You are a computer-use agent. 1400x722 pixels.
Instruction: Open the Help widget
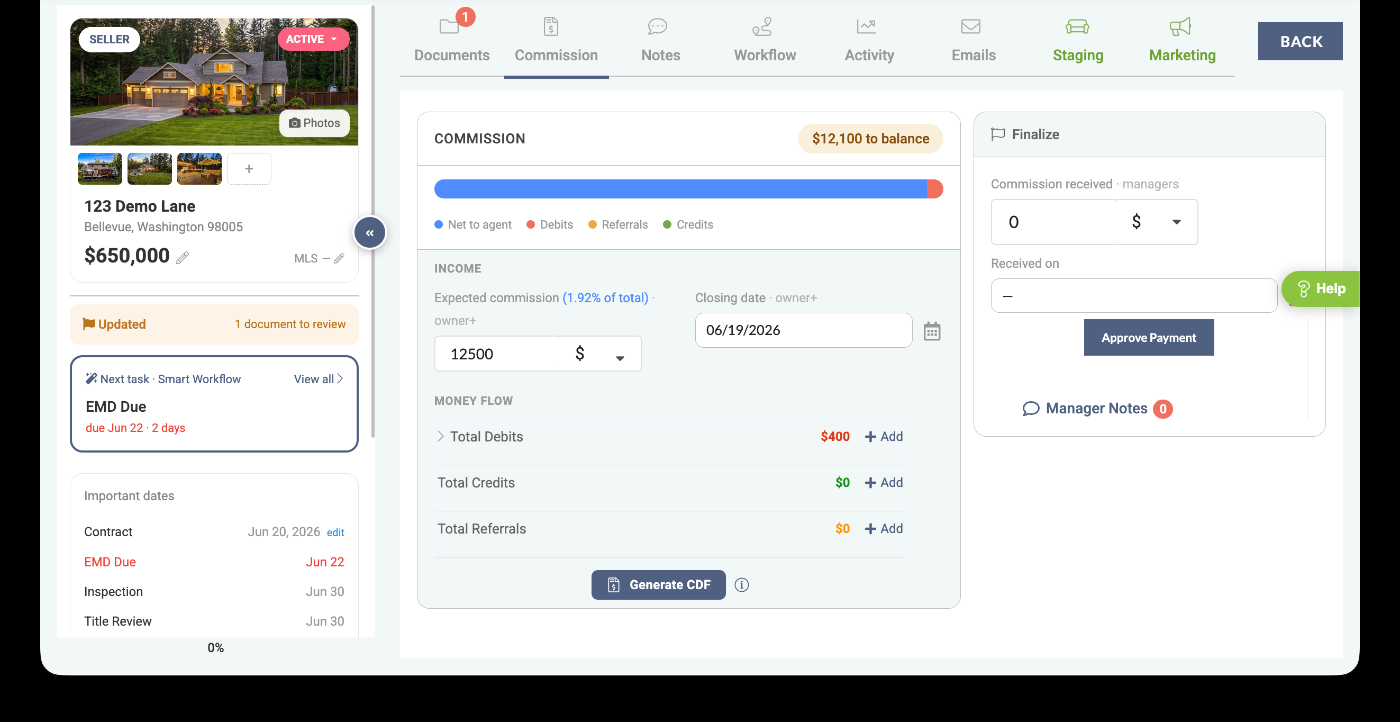pyautogui.click(x=1321, y=289)
